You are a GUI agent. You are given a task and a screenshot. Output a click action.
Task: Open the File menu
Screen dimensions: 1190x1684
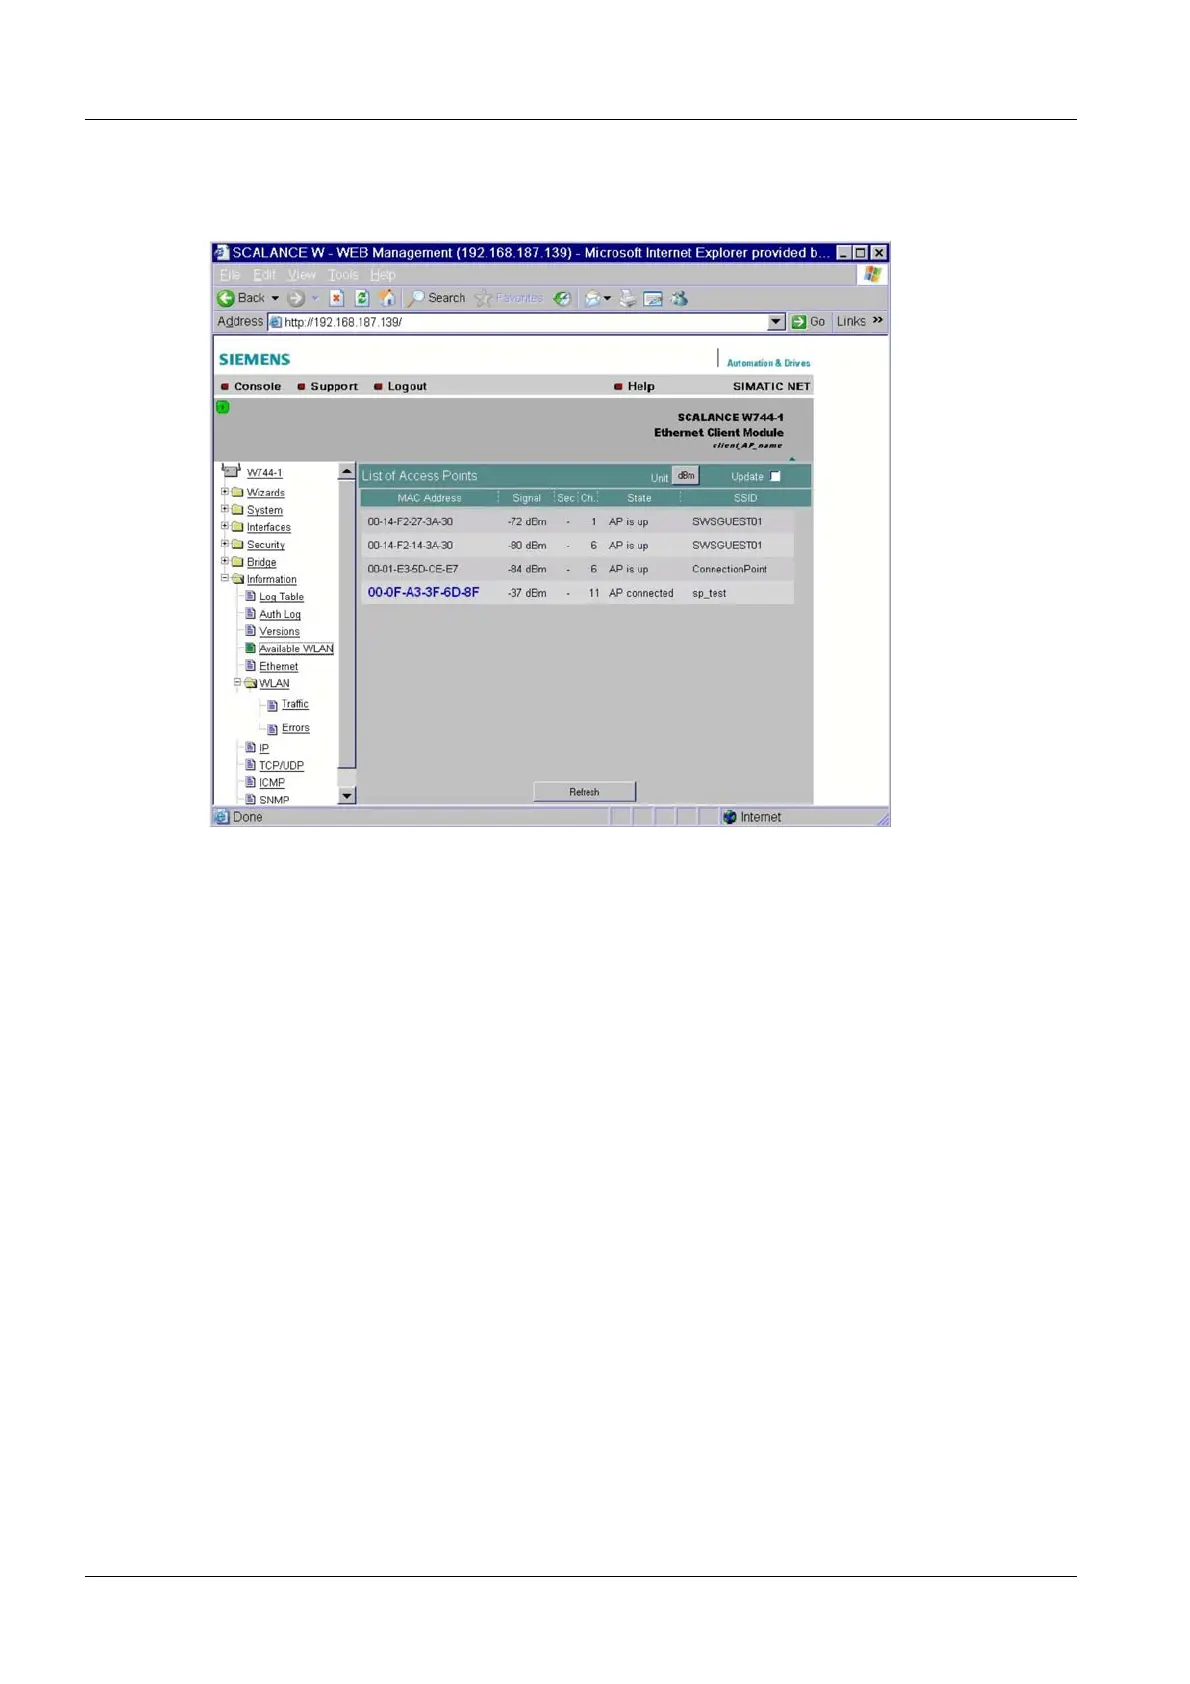pos(230,275)
